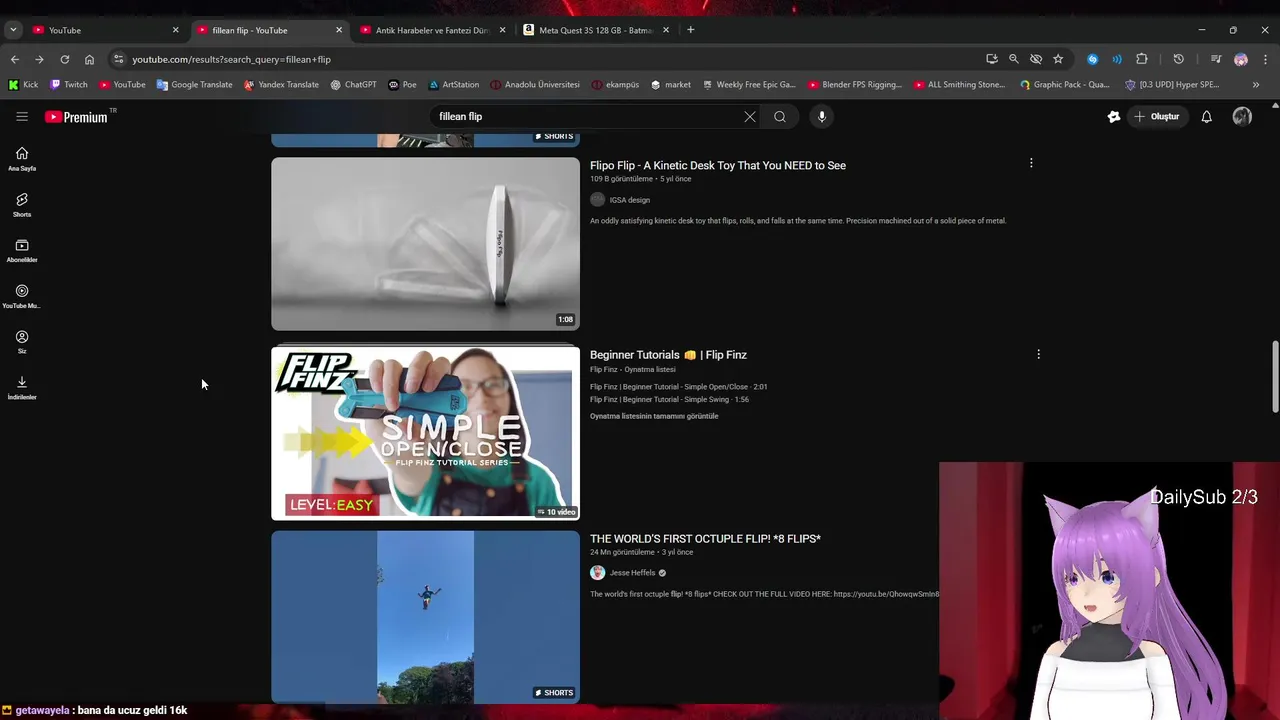This screenshot has width=1280, height=720.
Task: Open YouTube Music in sidebar
Action: [22, 297]
